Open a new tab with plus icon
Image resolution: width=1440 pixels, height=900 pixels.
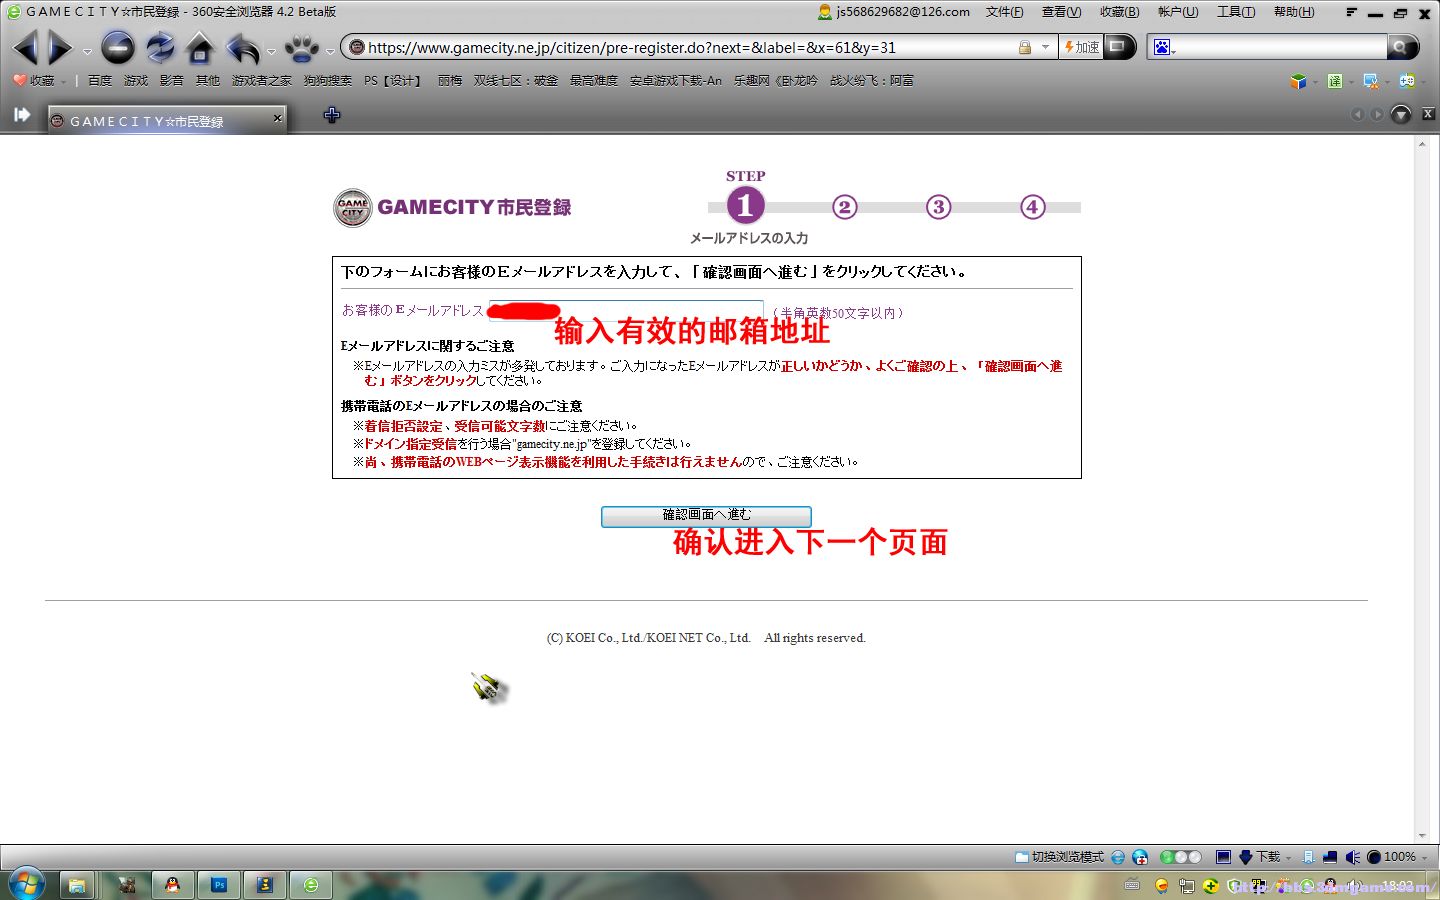click(332, 115)
